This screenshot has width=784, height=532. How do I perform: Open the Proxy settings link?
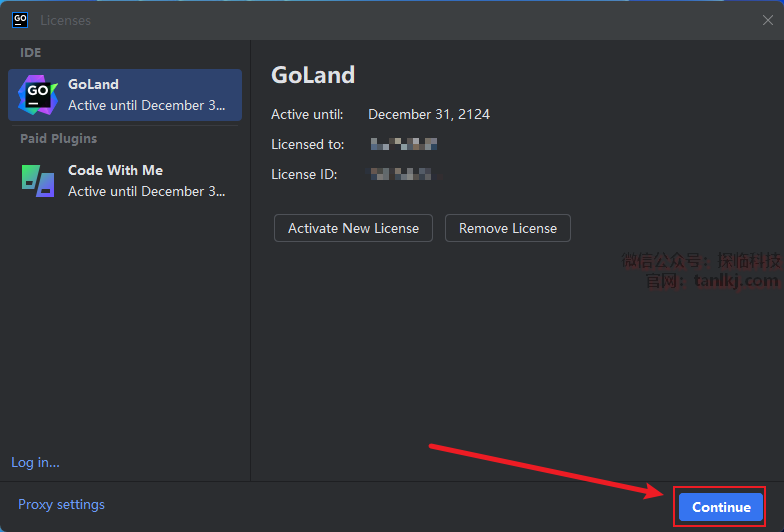[62, 504]
